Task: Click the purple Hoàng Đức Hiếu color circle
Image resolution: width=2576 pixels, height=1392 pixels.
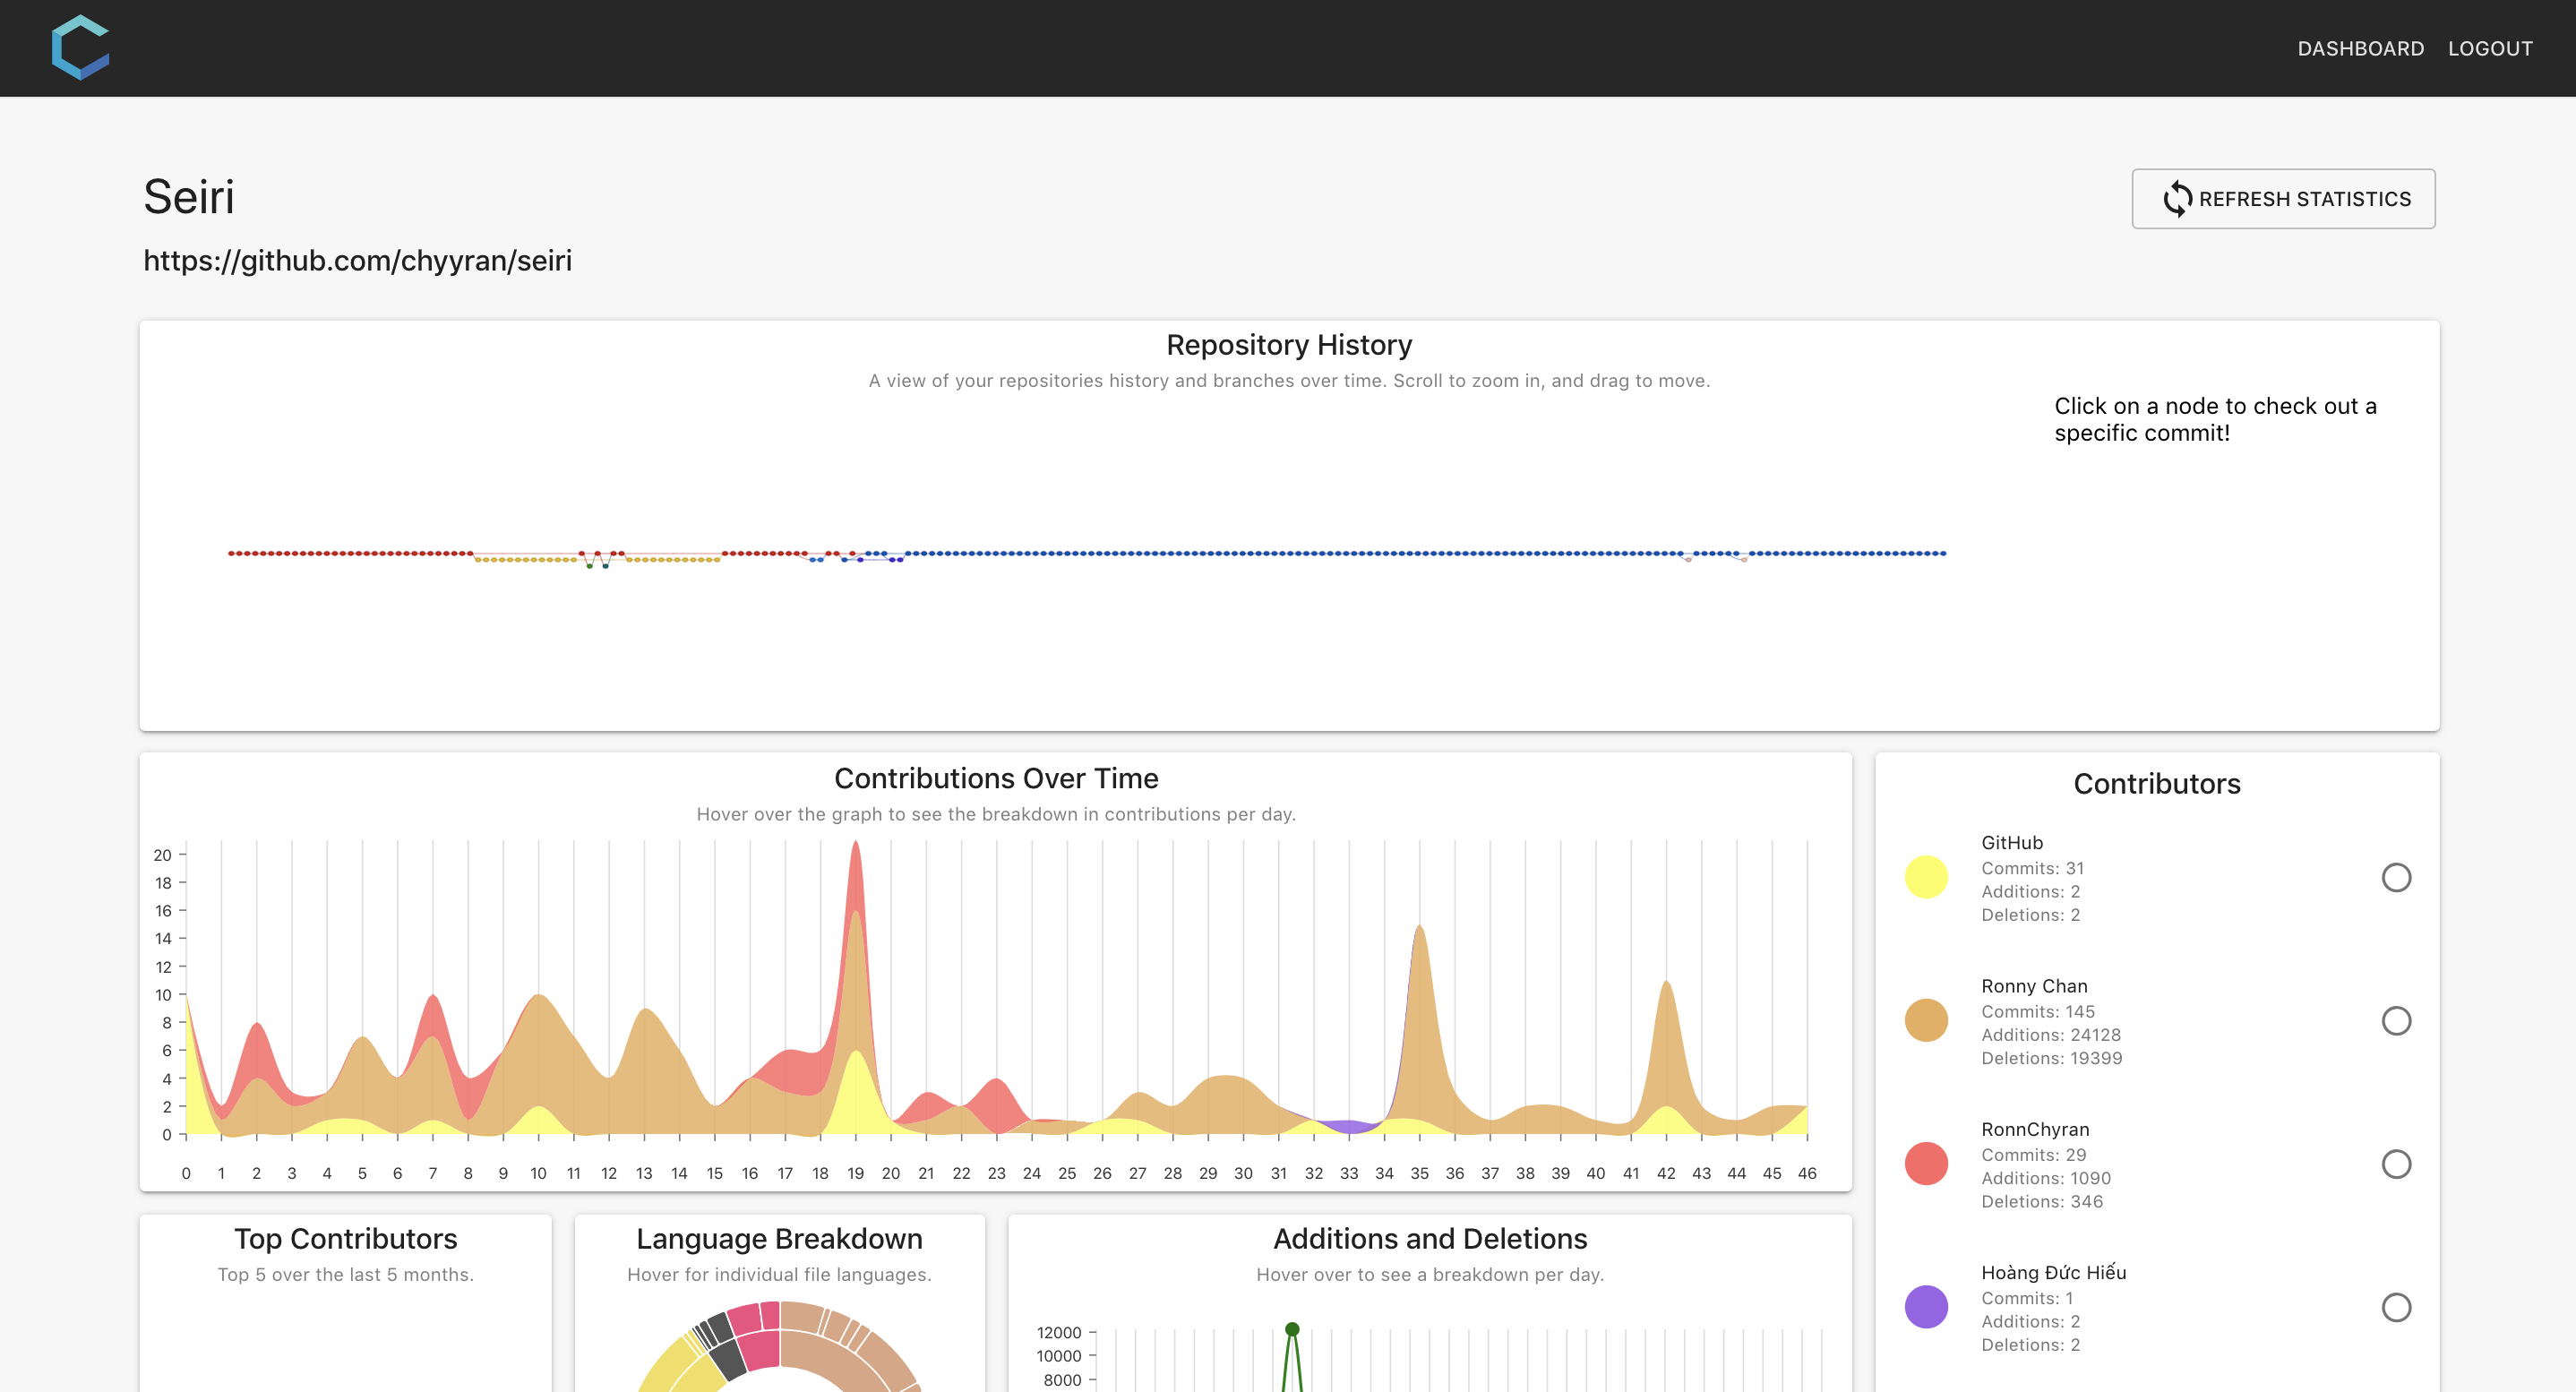Action: pyautogui.click(x=1926, y=1307)
